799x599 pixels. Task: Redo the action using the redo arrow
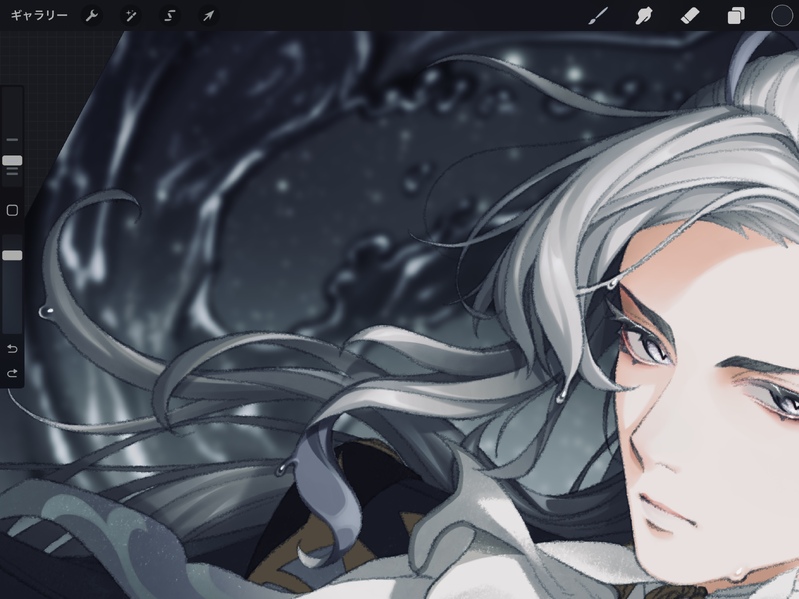tap(12, 373)
